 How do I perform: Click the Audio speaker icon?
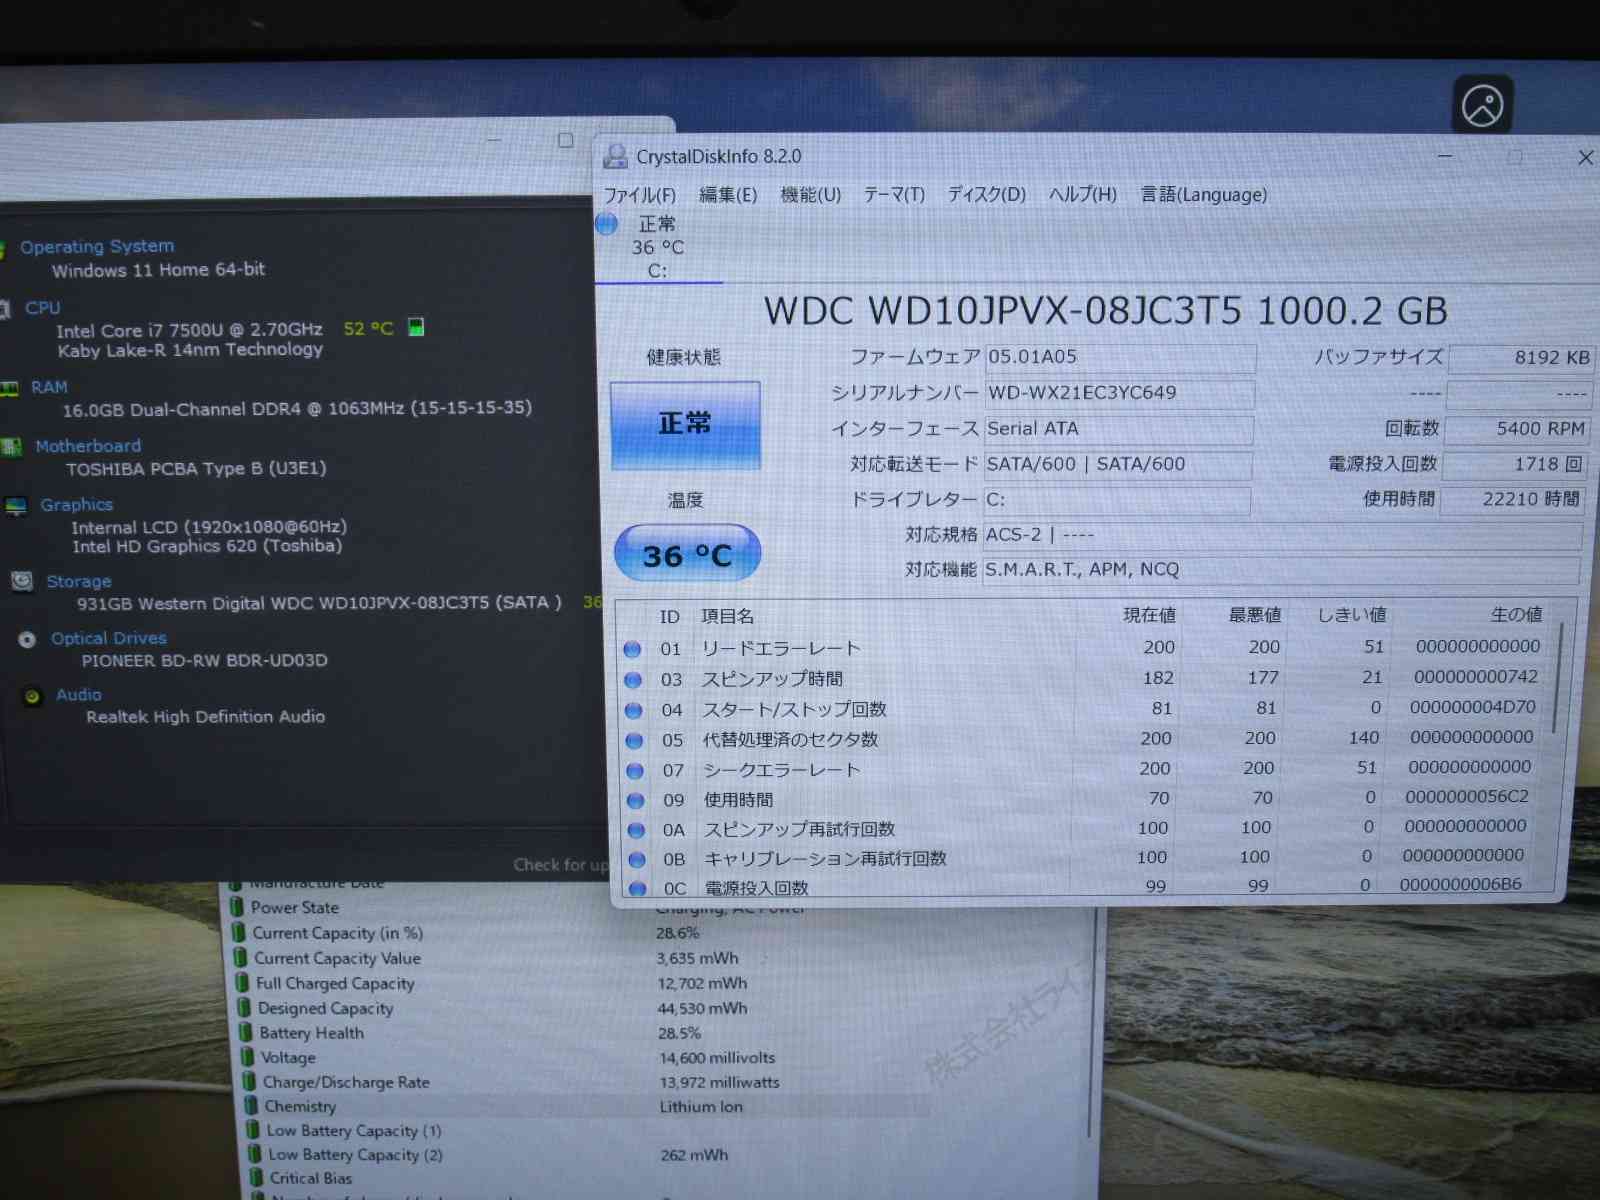(x=32, y=696)
